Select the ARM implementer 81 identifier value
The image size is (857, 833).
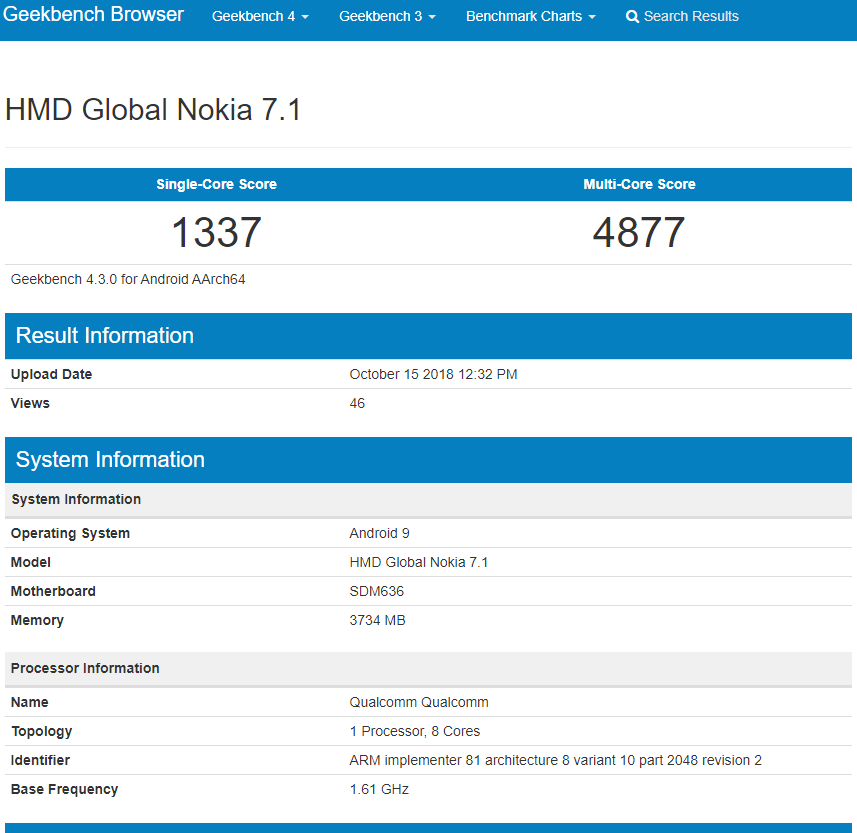(555, 760)
